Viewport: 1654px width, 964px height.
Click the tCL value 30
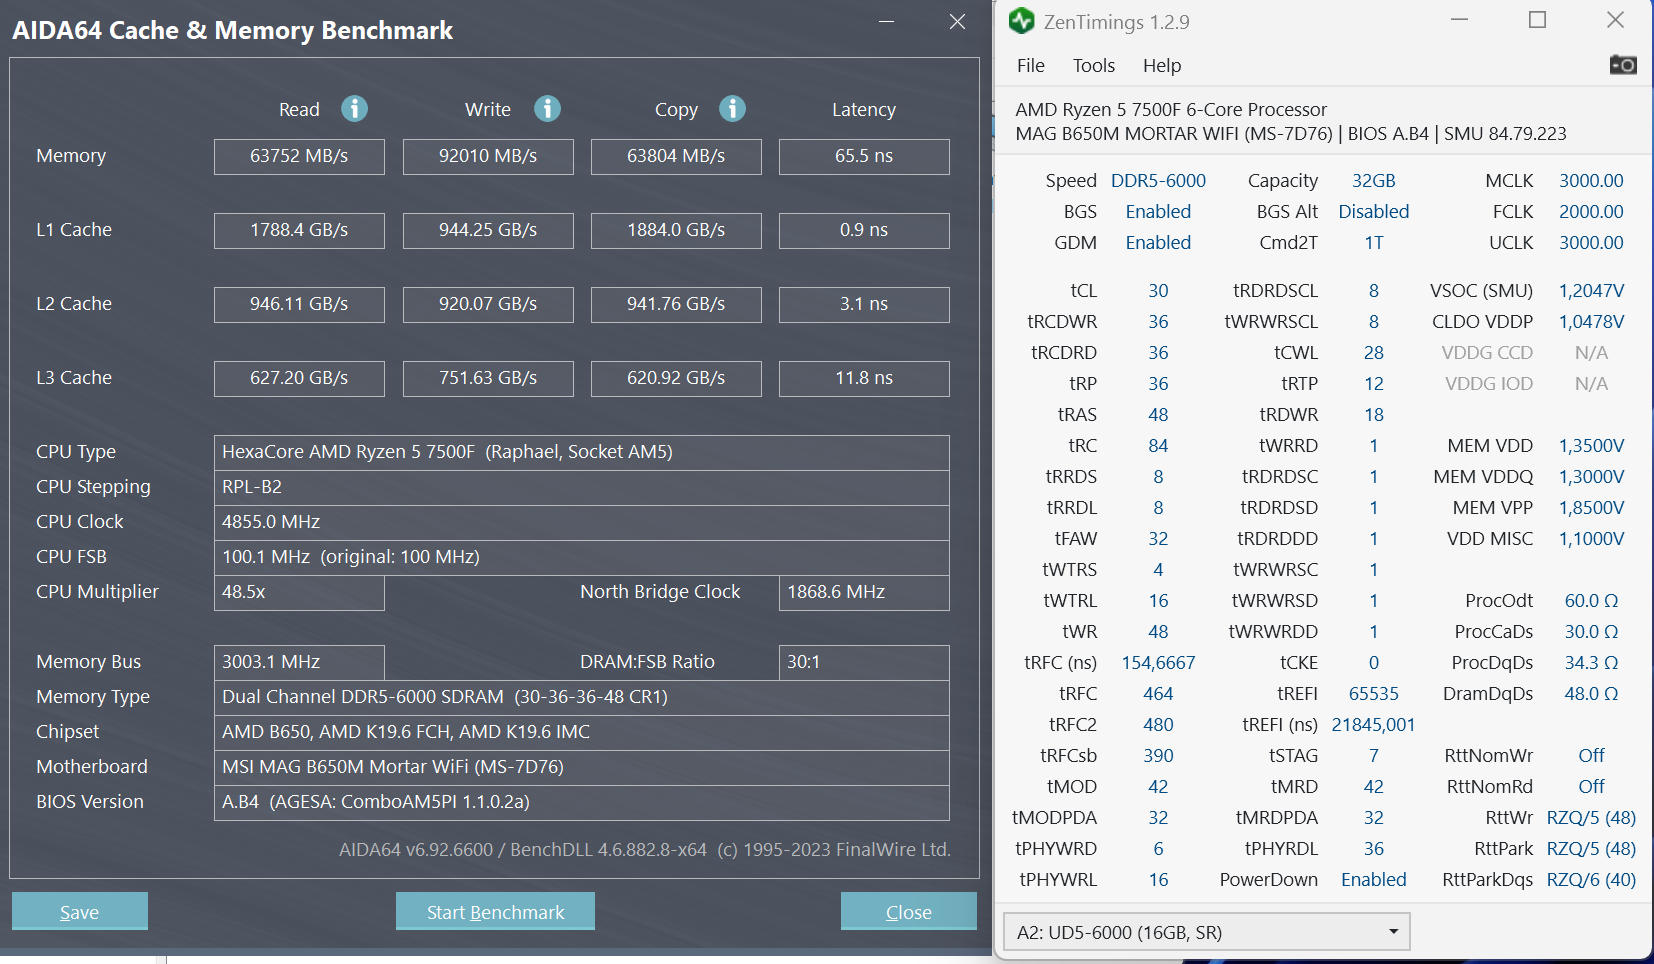(1158, 291)
